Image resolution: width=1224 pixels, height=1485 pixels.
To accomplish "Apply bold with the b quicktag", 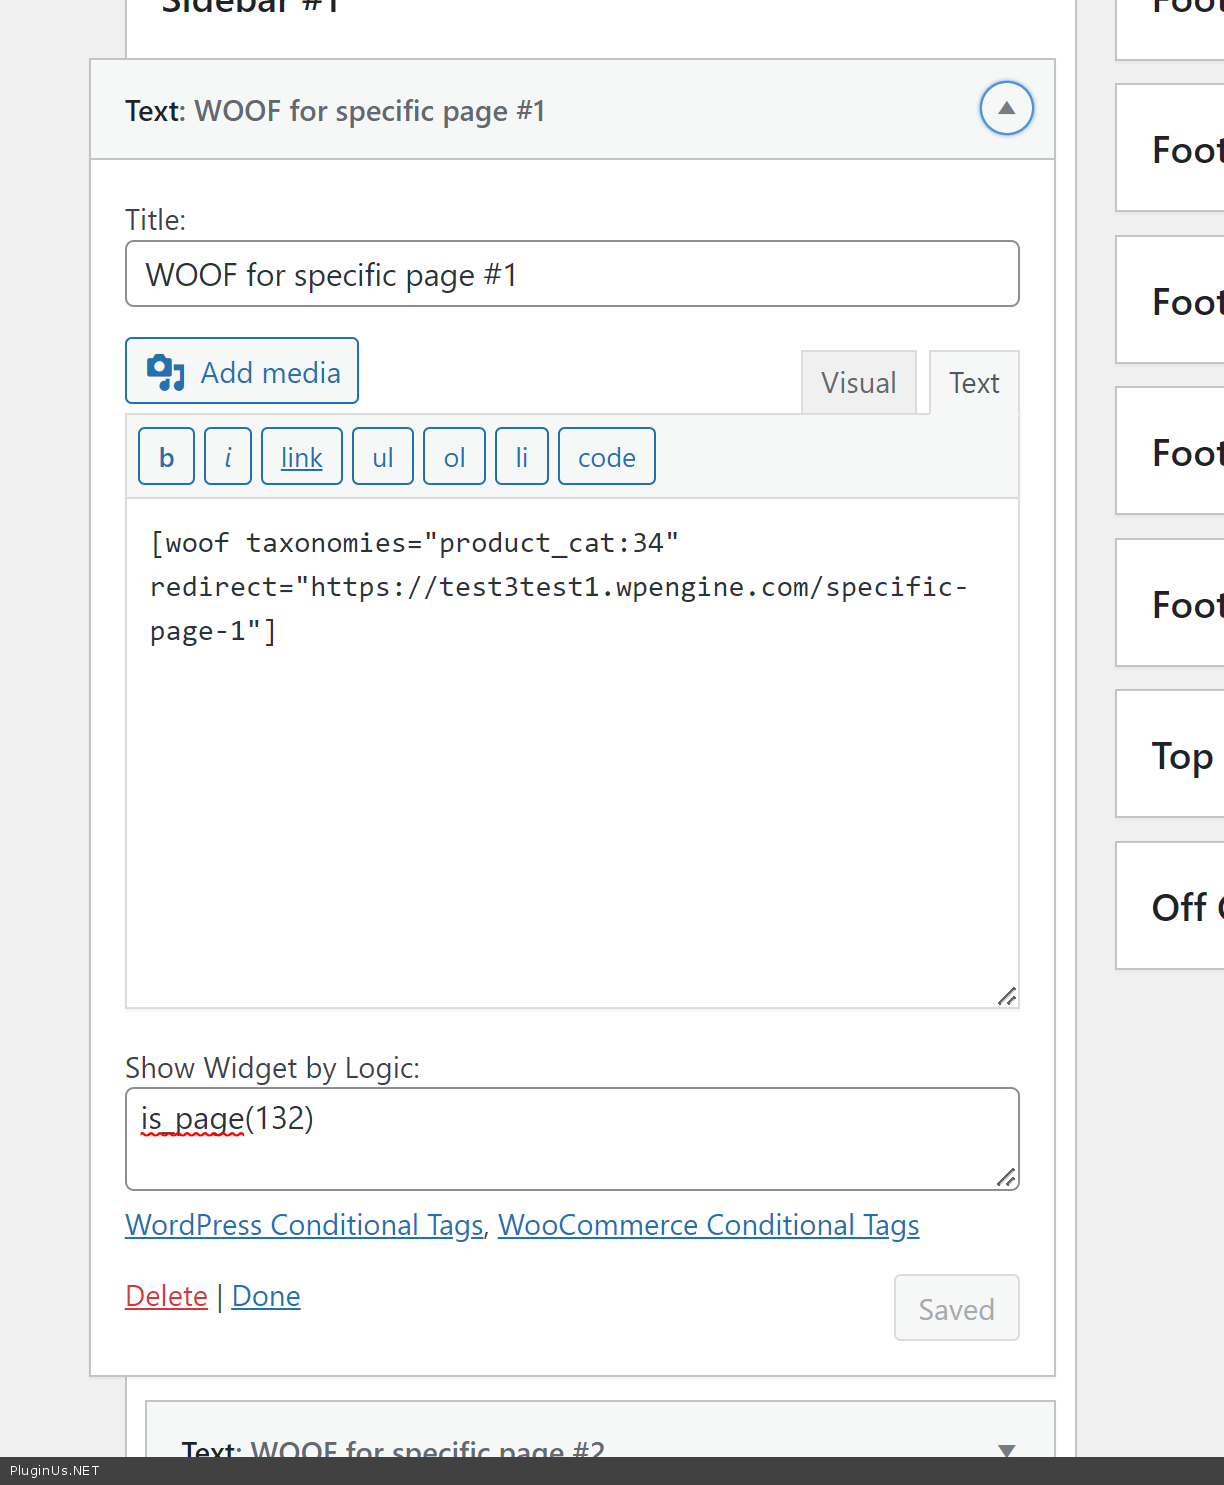I will [166, 457].
